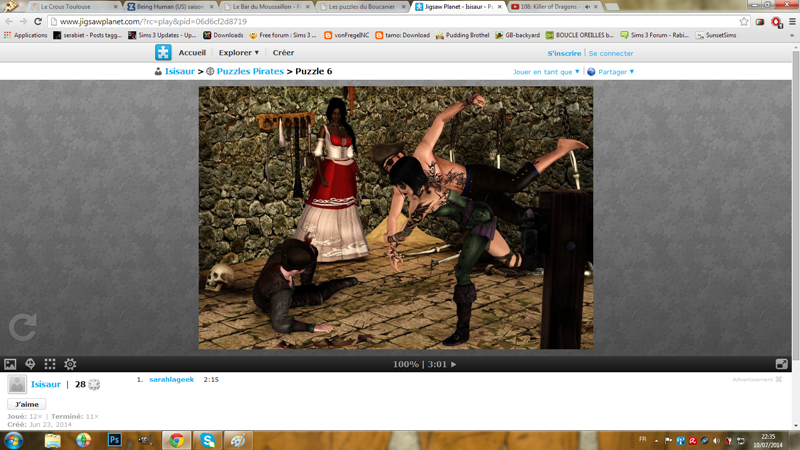This screenshot has height=450, width=800.
Task: Click the album icon before Puzzles Pirates
Action: (x=210, y=71)
